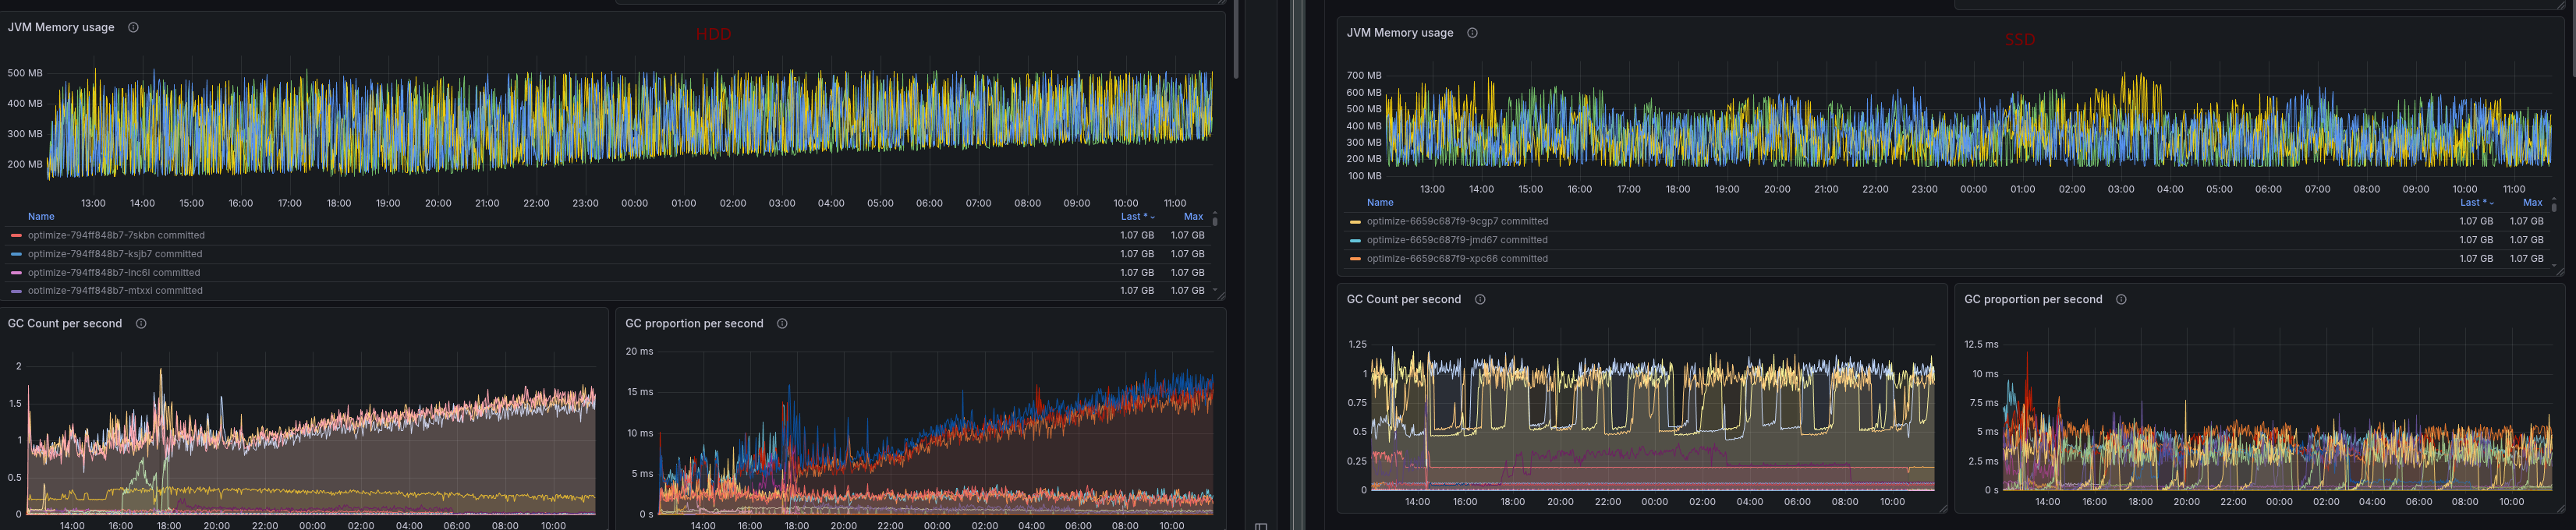Click info icon beside left JVM Memory usage title
This screenshot has width=2576, height=530.
click(133, 27)
